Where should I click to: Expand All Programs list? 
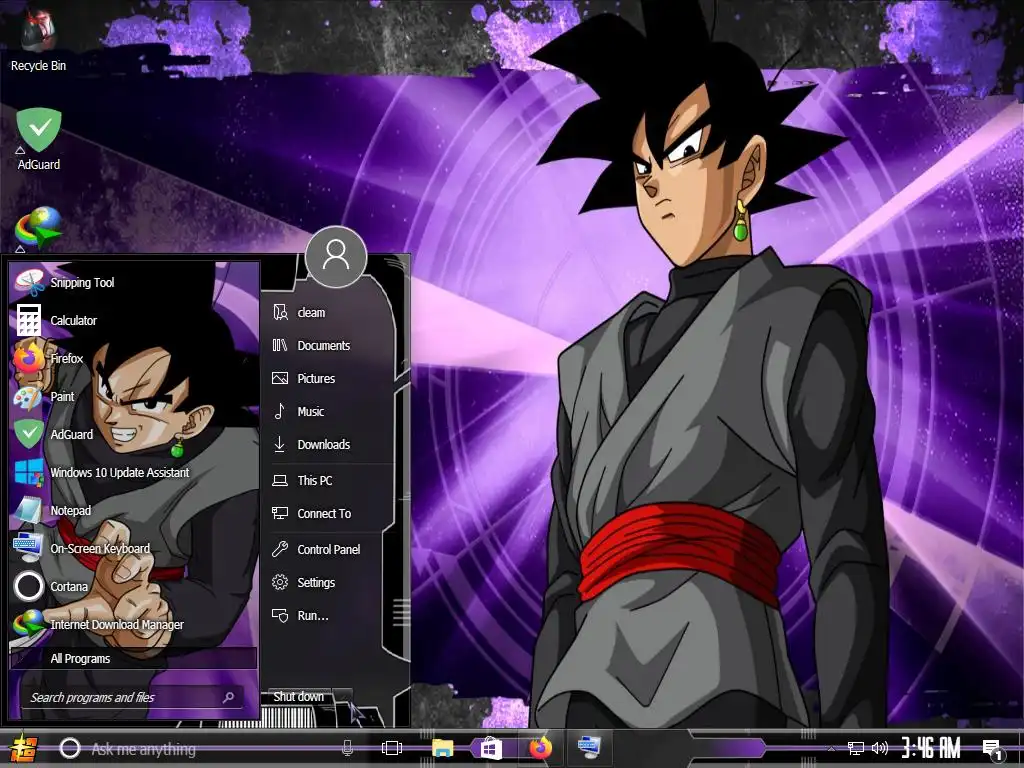(x=133, y=658)
